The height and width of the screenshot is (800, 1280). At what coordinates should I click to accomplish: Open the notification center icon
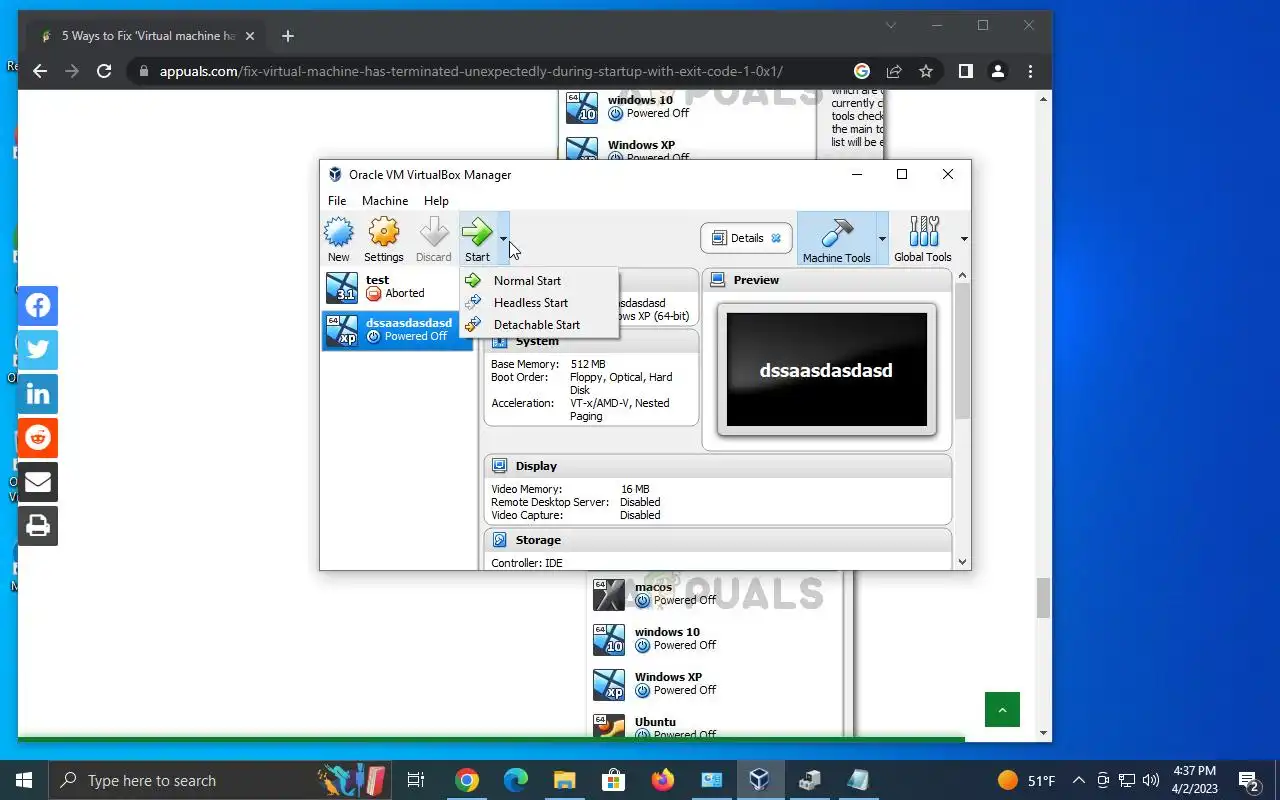(1249, 780)
